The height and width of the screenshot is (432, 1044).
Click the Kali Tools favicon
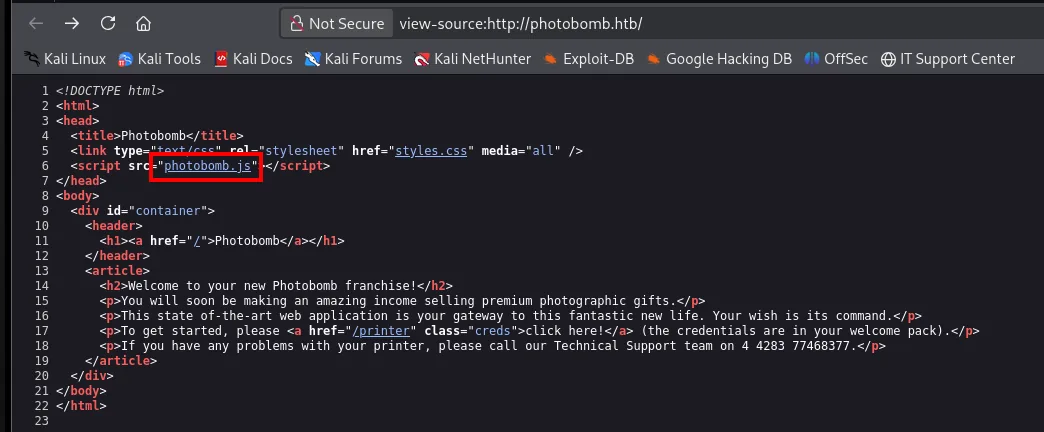click(125, 59)
